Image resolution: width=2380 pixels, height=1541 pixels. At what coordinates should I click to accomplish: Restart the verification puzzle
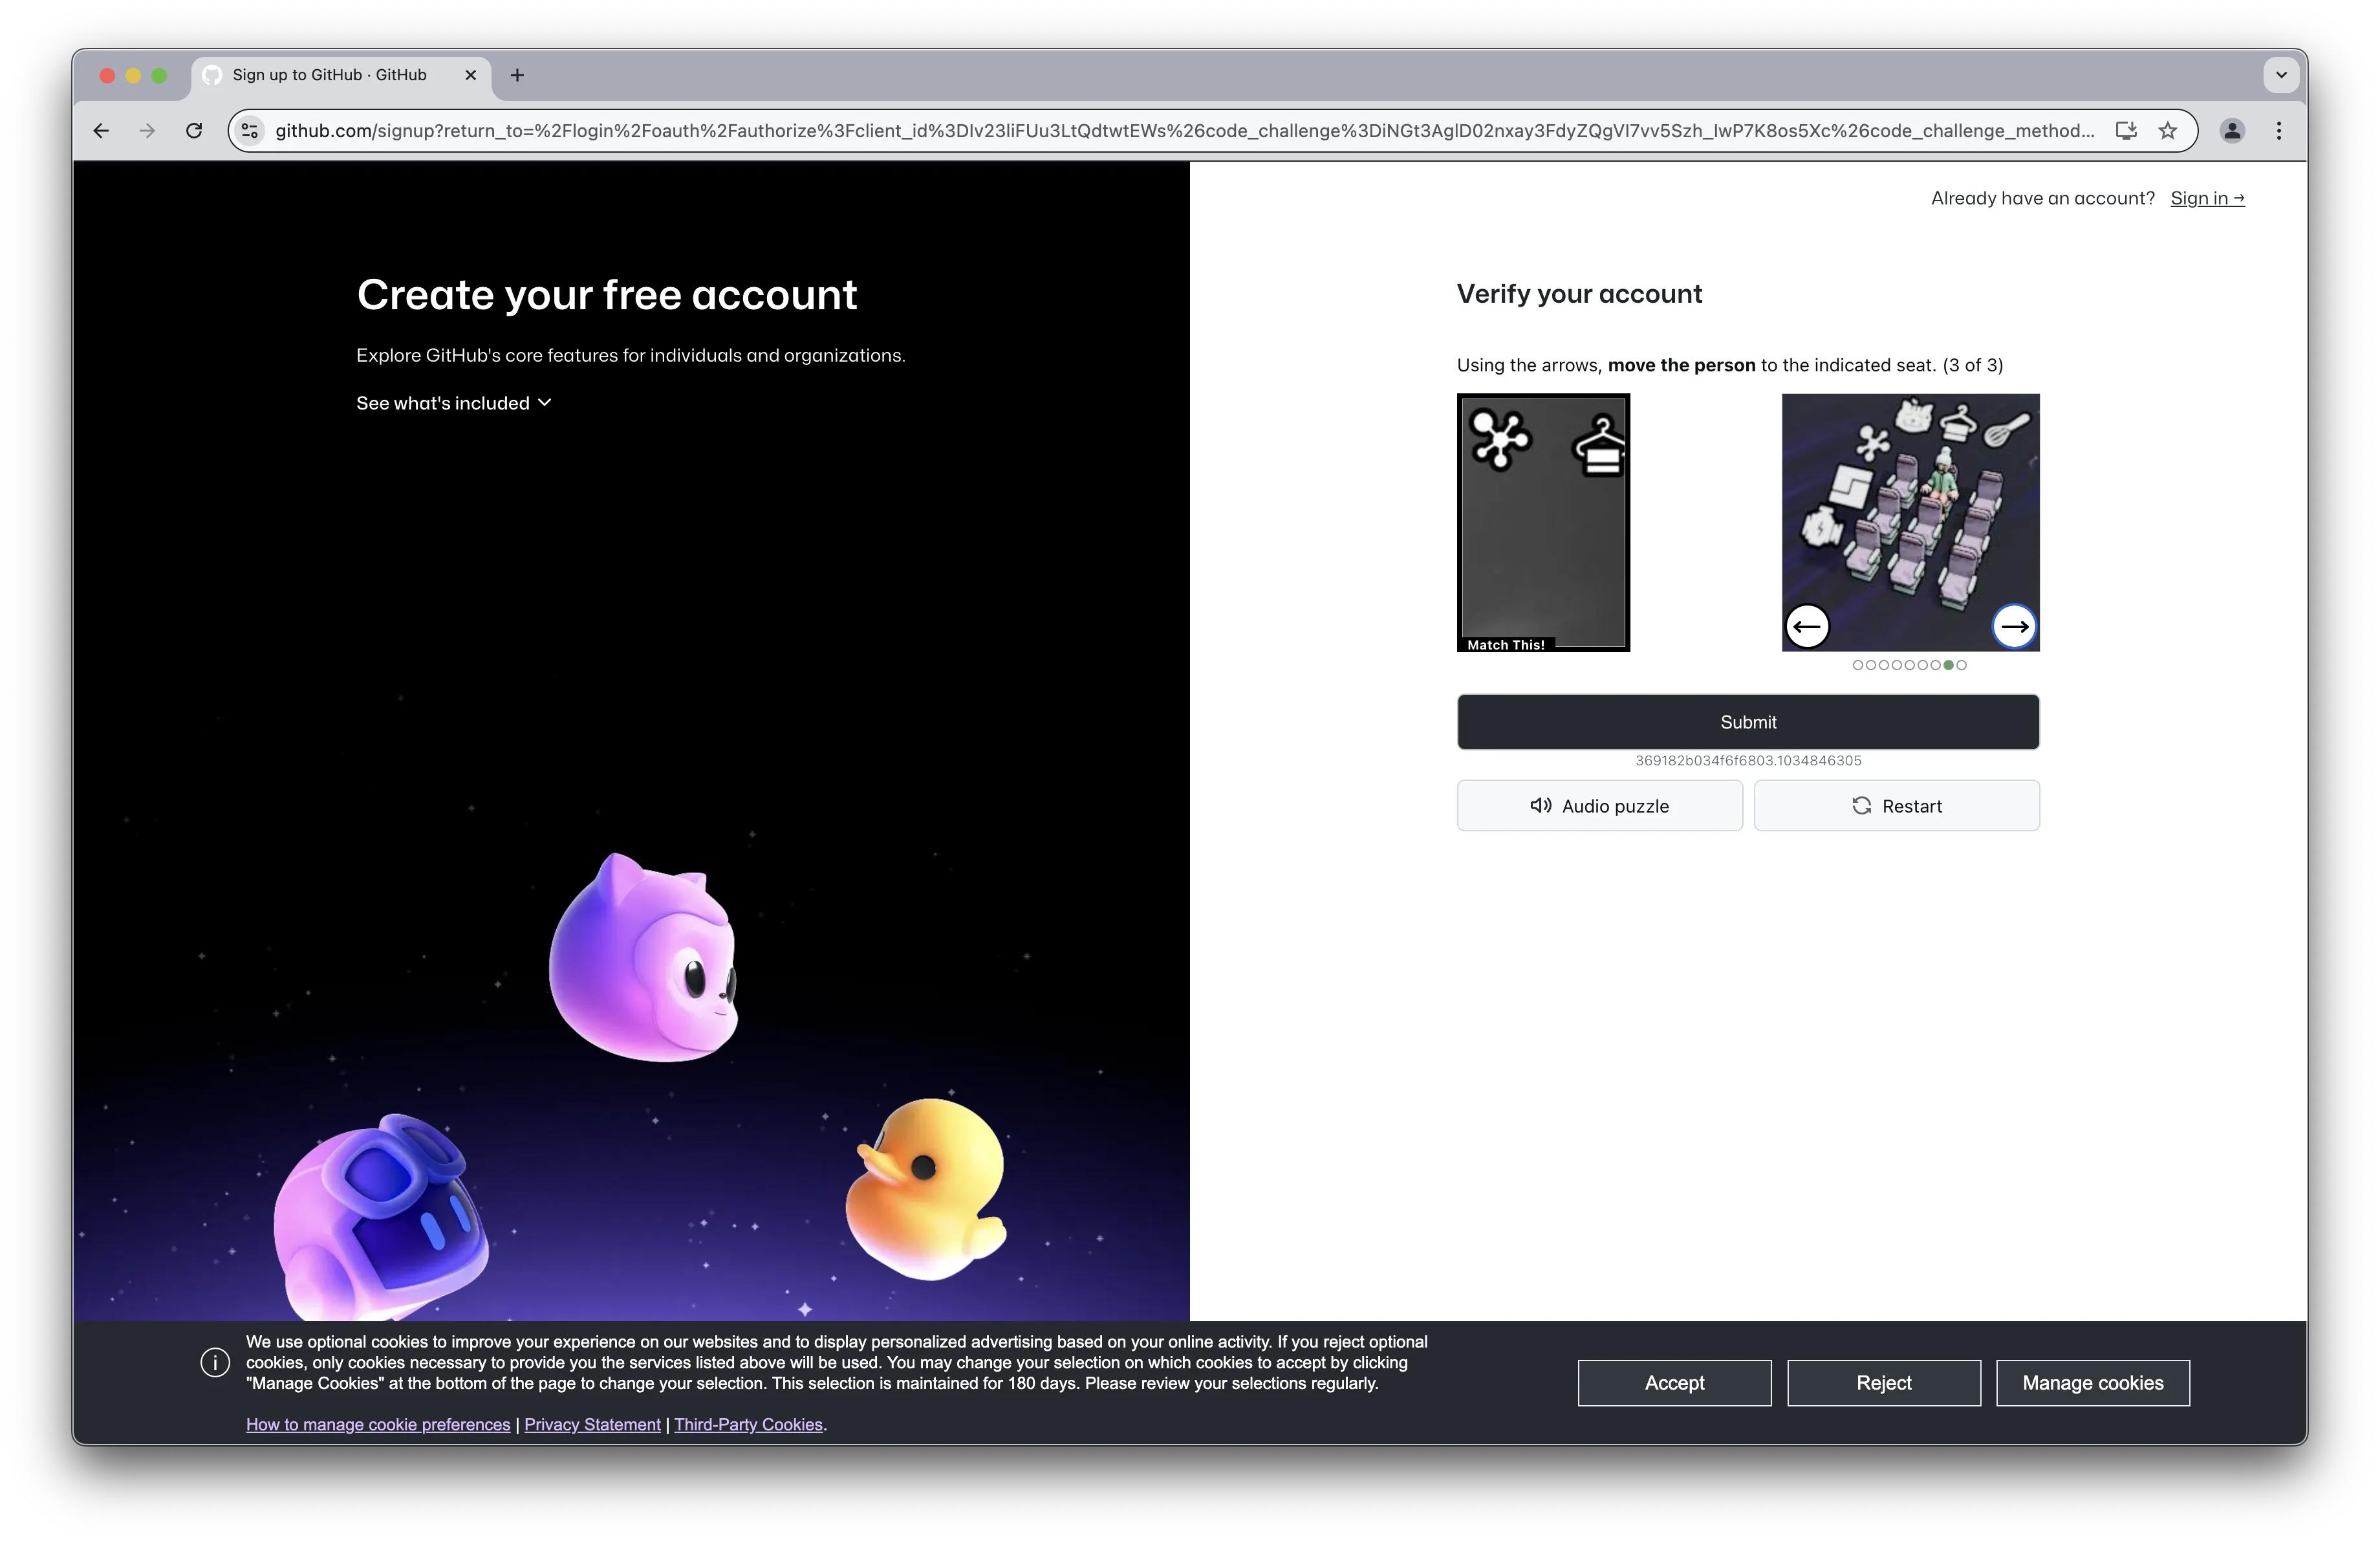(x=1896, y=806)
